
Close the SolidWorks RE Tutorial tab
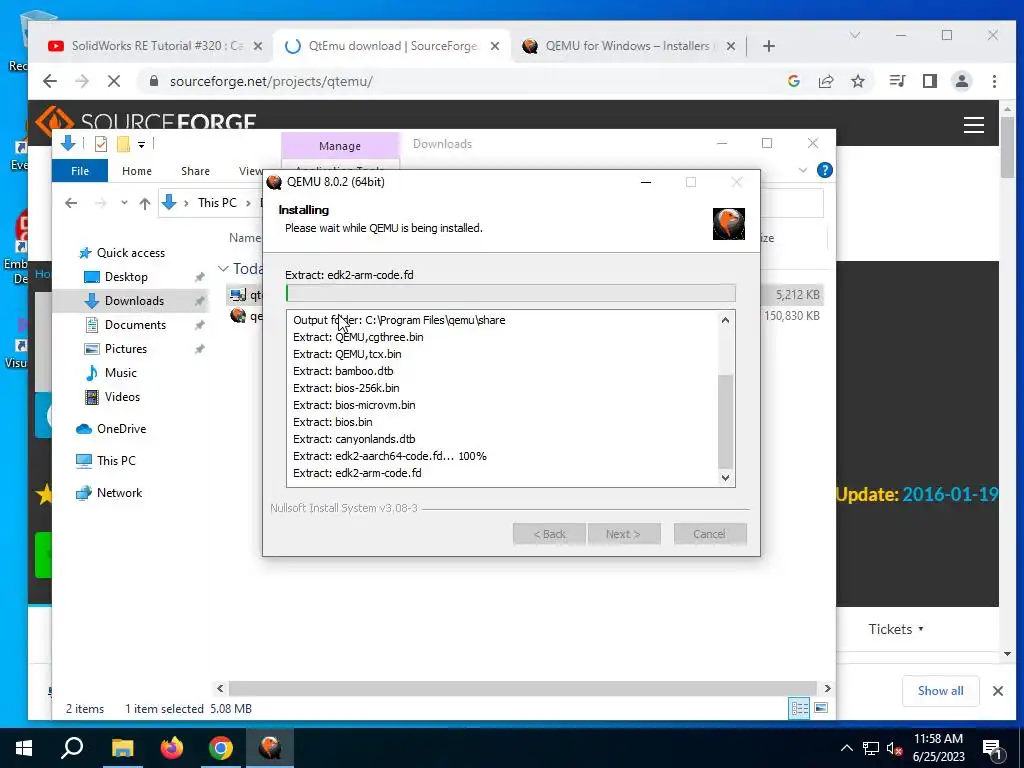click(x=258, y=46)
